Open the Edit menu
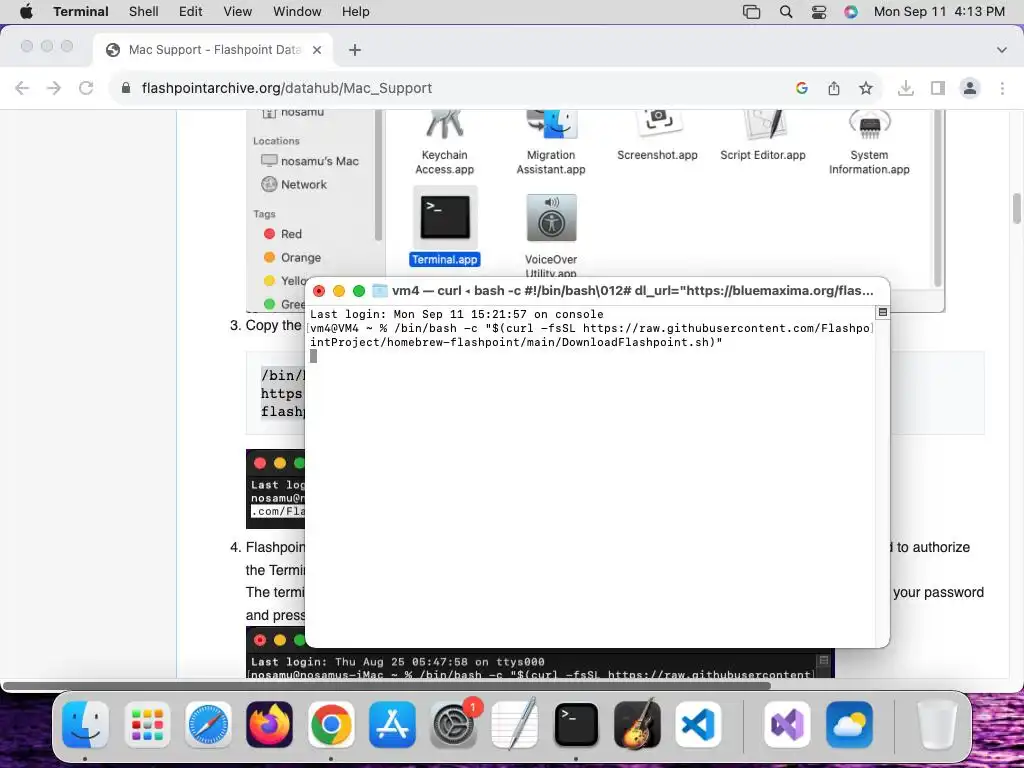Viewport: 1024px width, 768px height. point(191,12)
